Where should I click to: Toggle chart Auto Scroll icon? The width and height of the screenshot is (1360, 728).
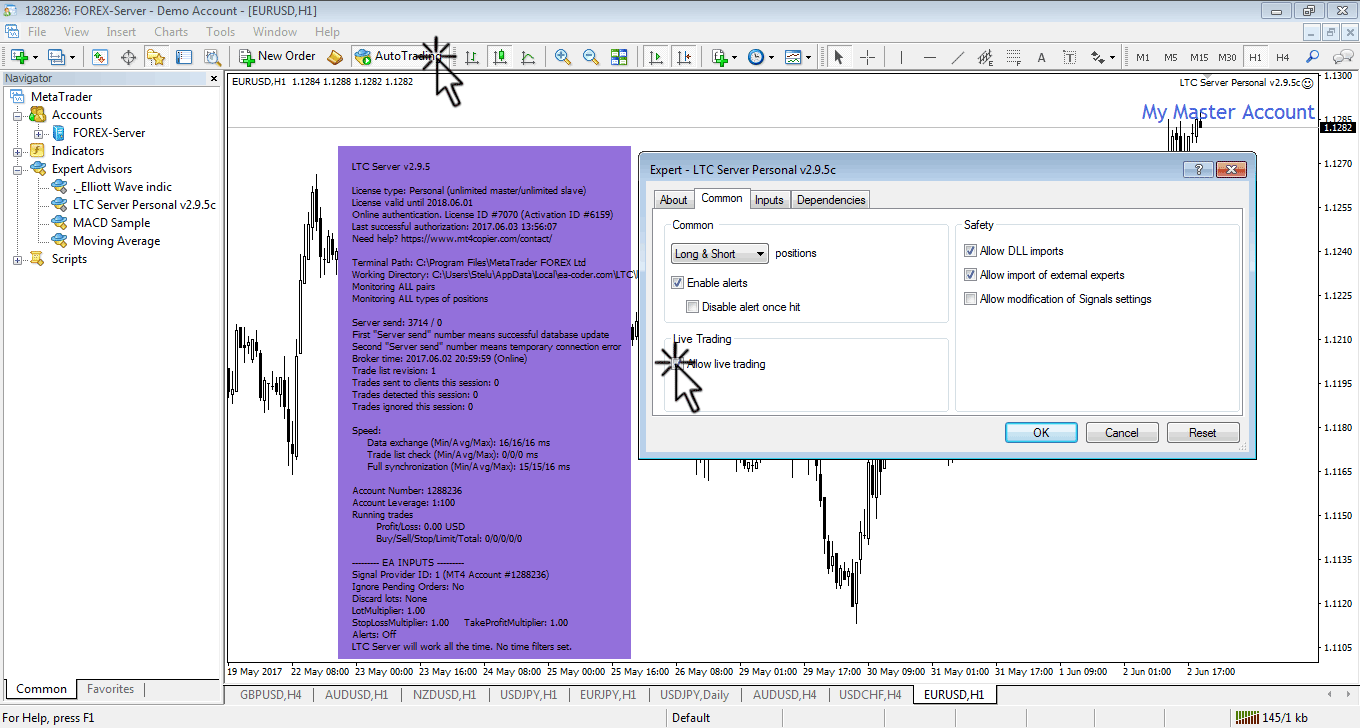click(x=656, y=57)
